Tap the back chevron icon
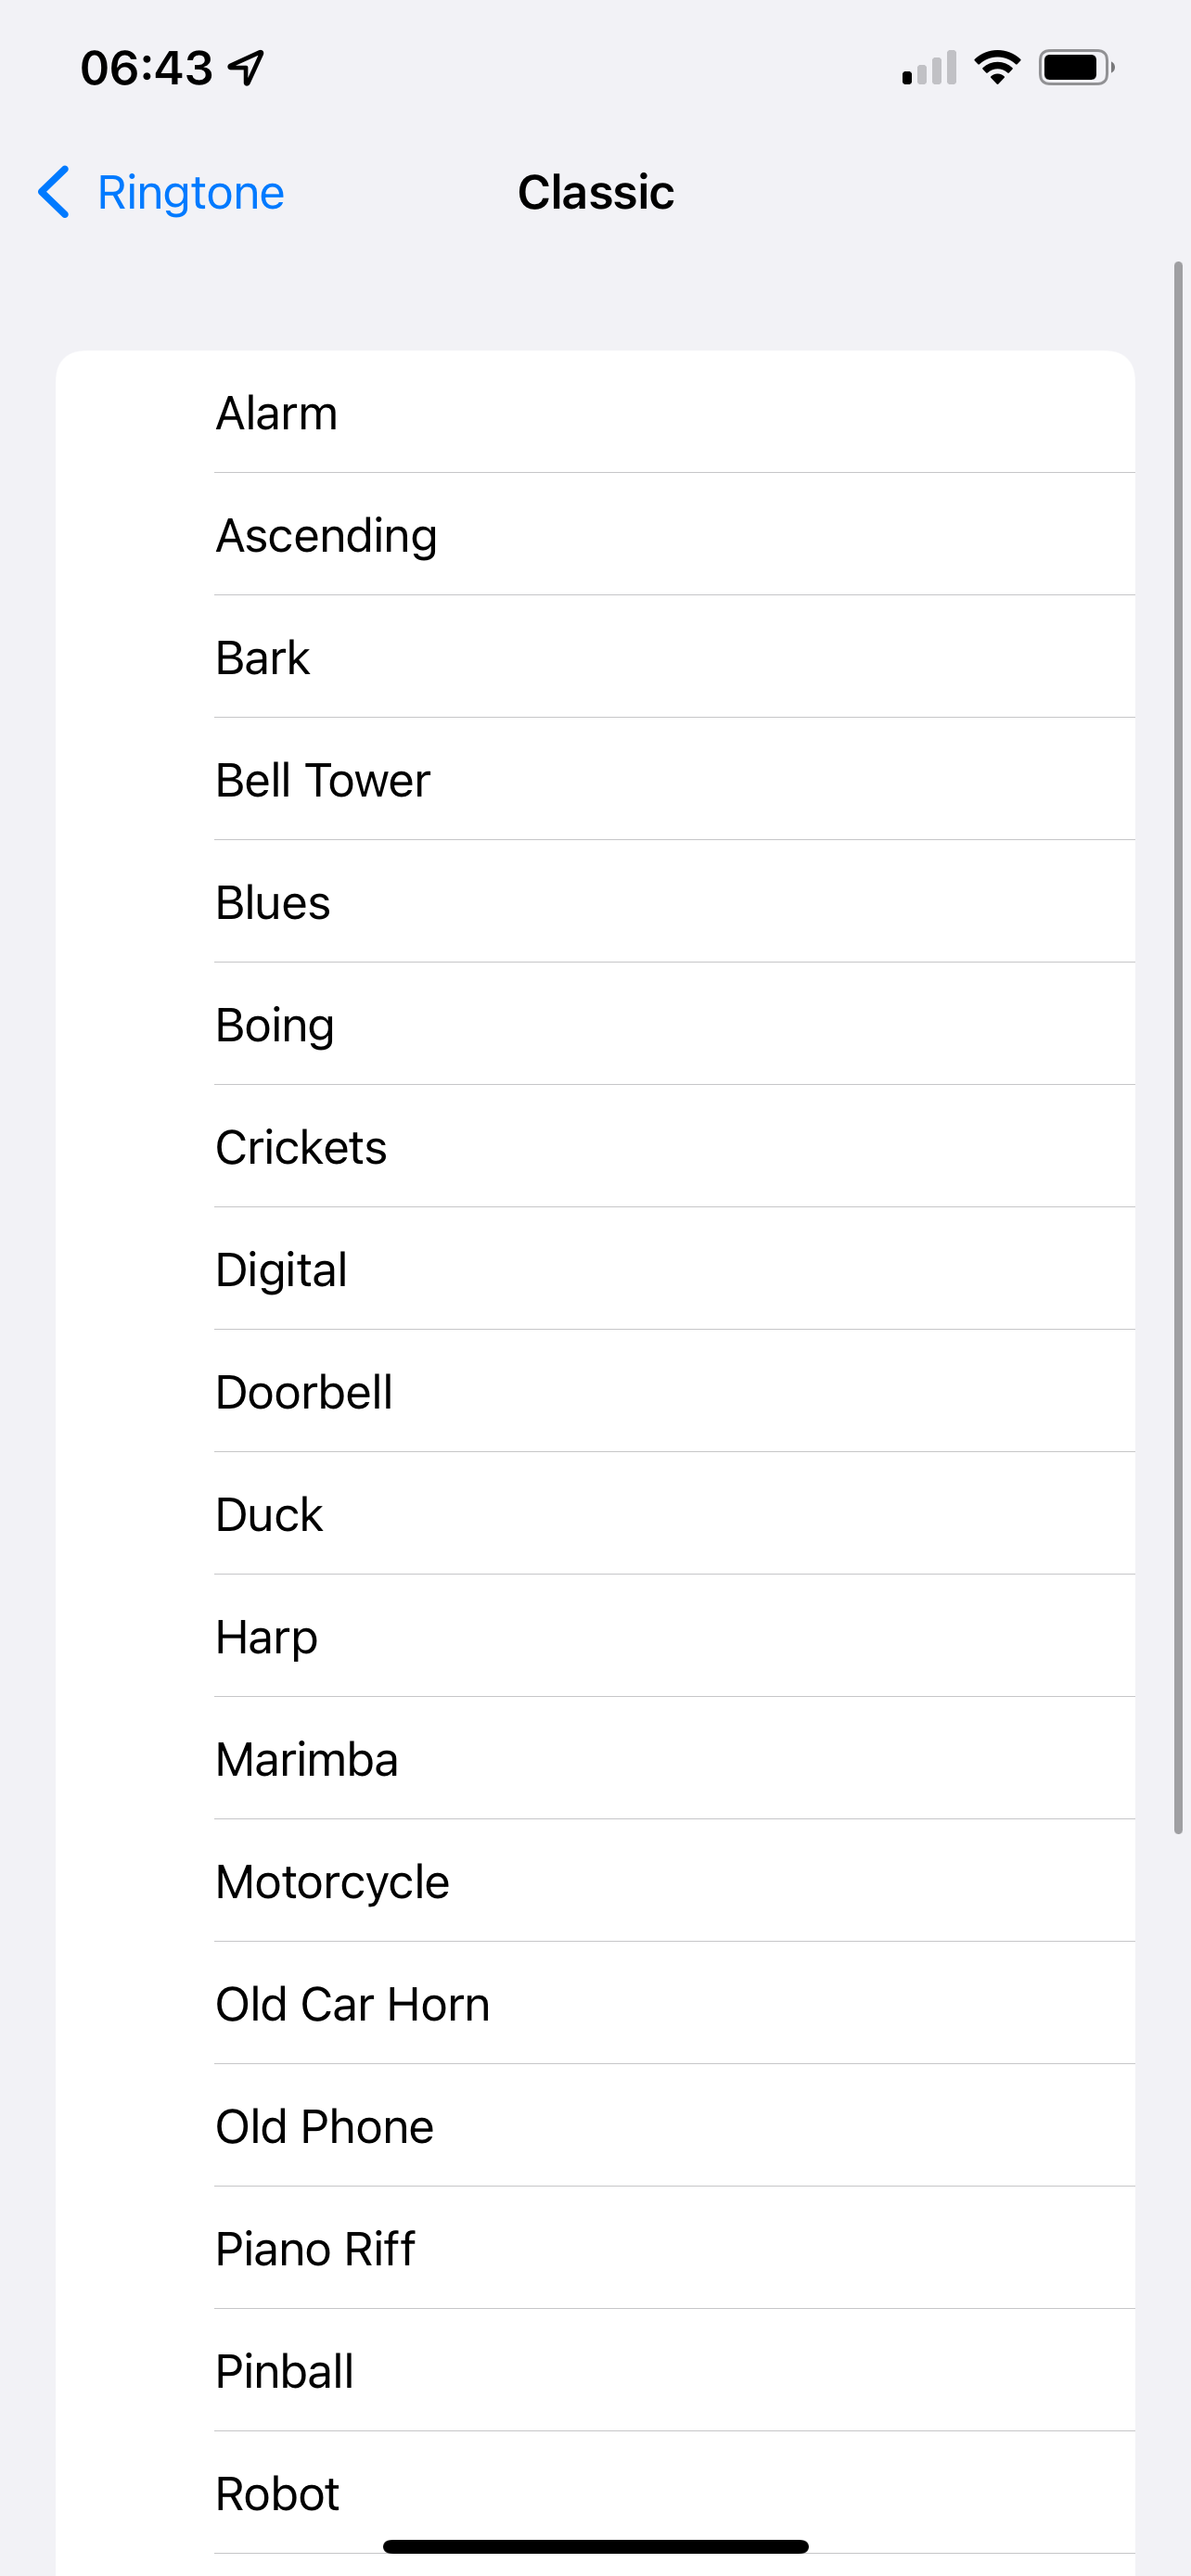 click(x=54, y=192)
